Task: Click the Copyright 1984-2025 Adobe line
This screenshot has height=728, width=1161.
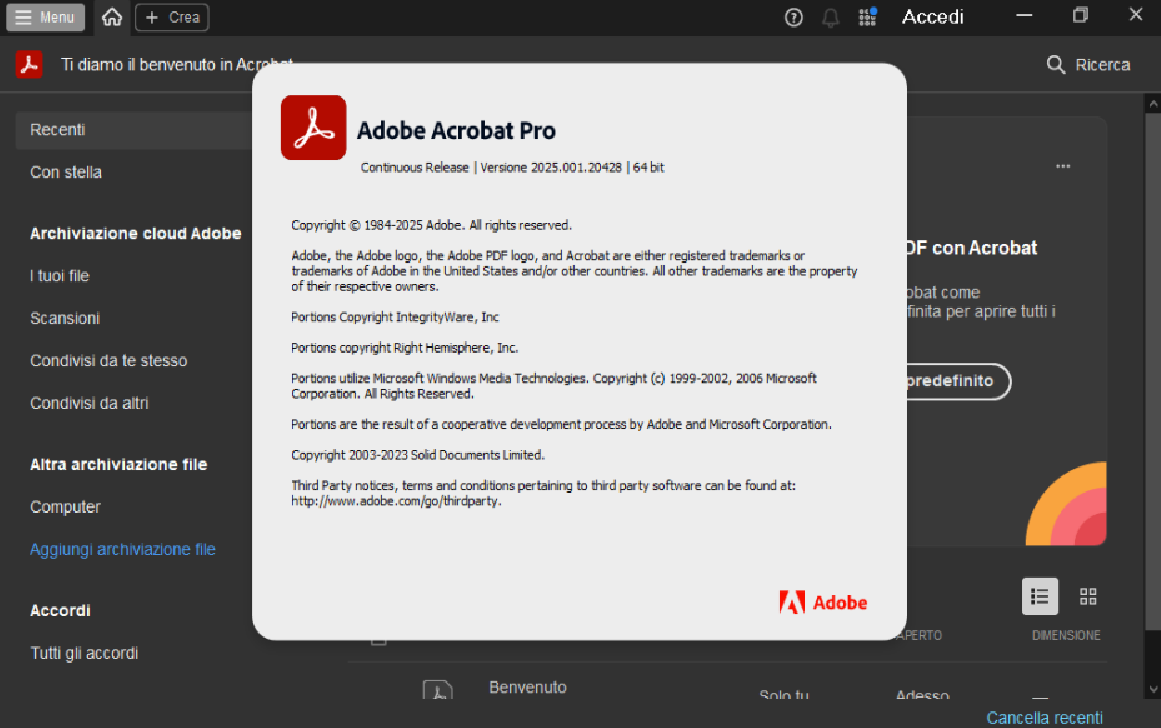Action: tap(431, 225)
